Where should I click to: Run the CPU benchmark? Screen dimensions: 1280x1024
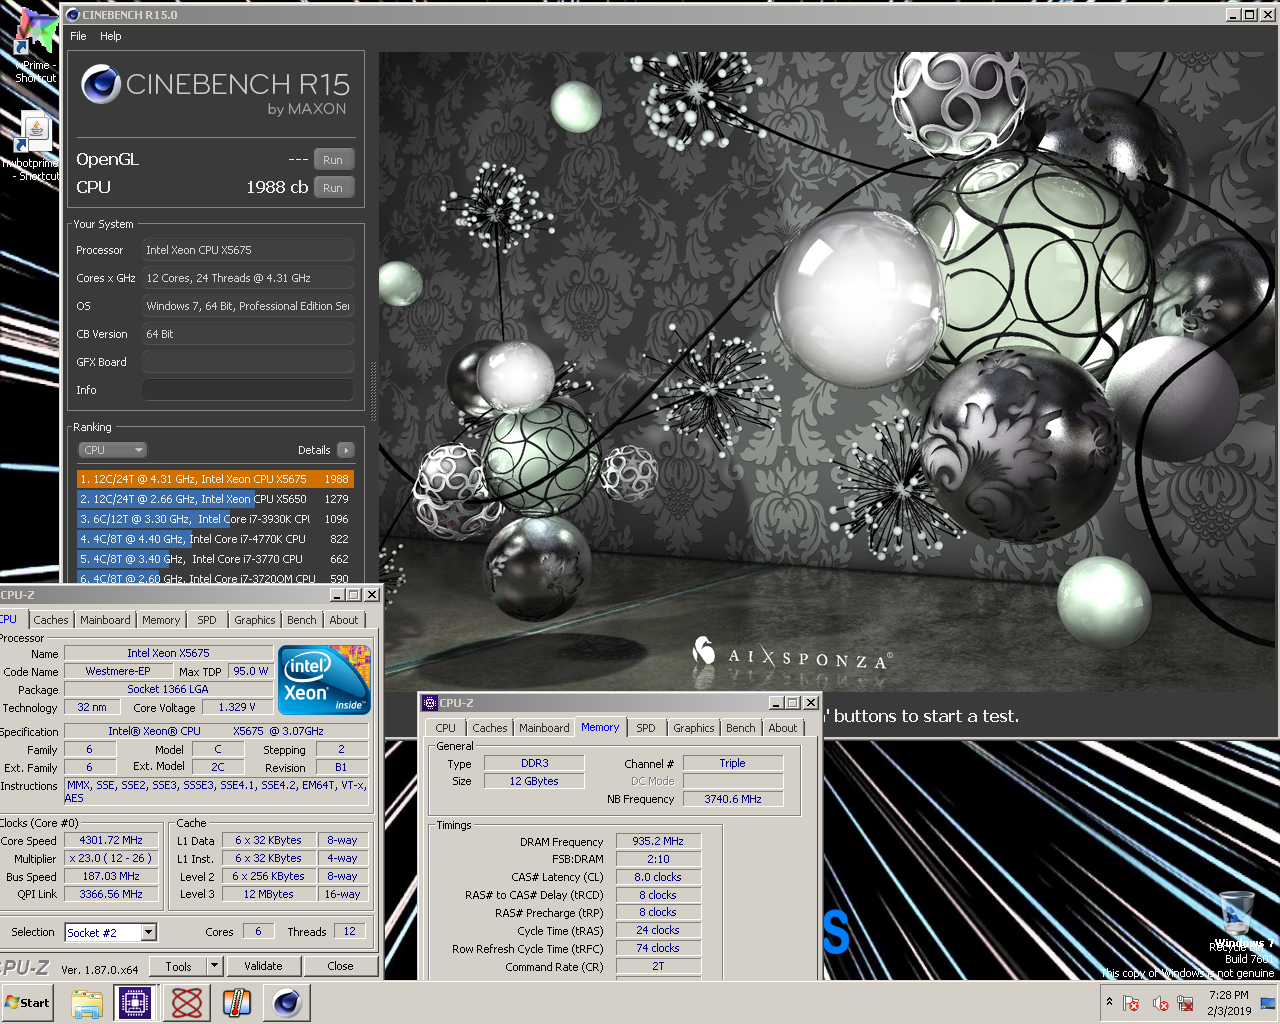click(x=333, y=188)
